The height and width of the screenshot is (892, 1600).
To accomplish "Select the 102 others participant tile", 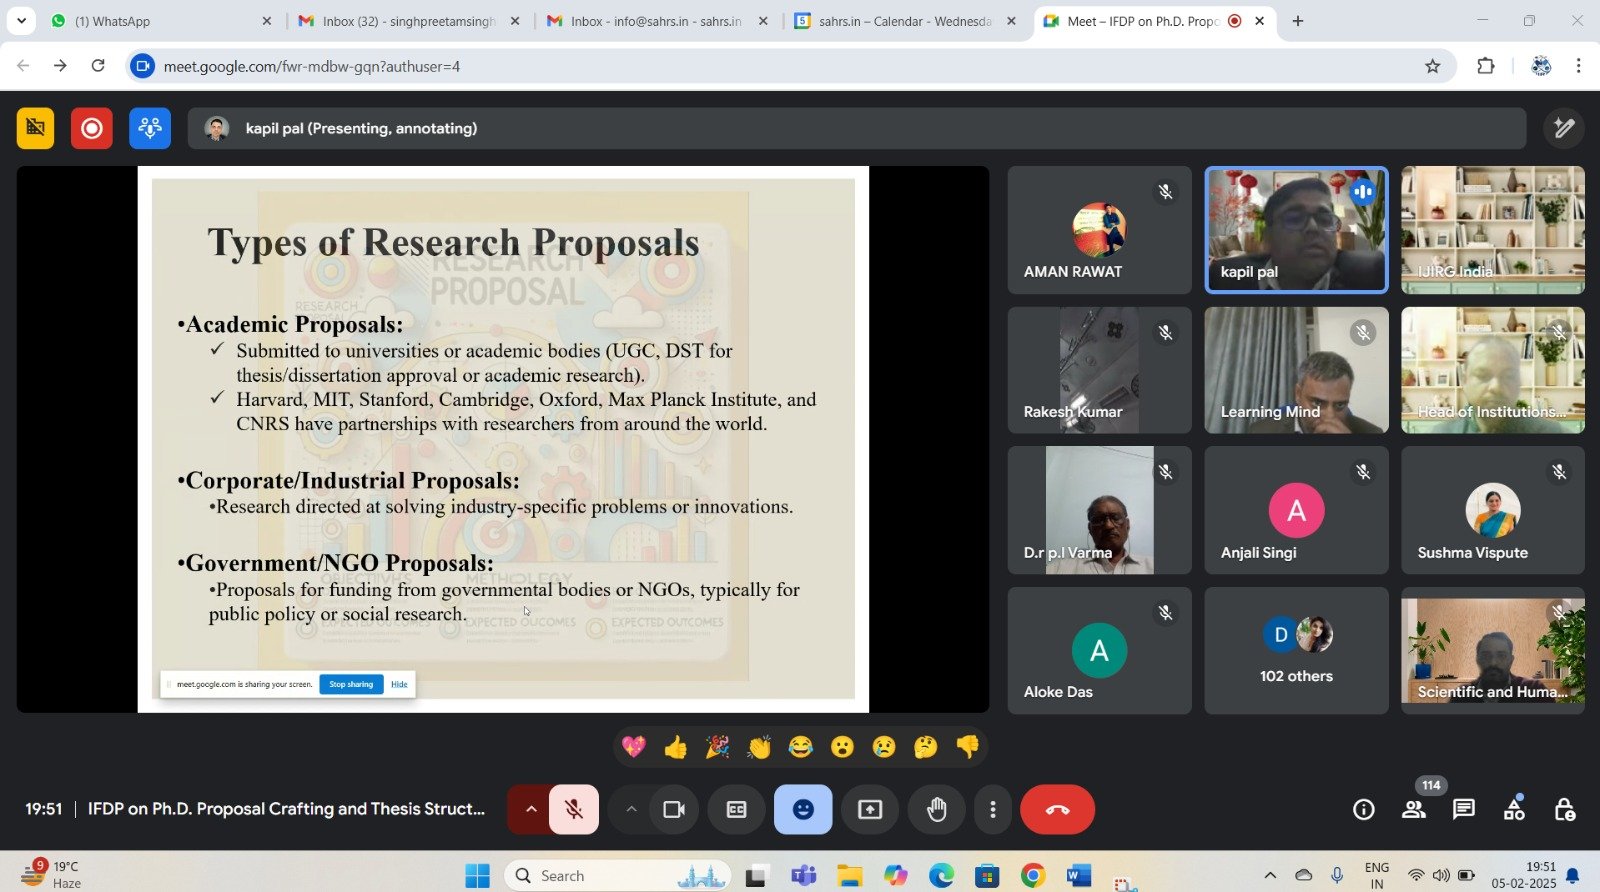I will 1296,651.
